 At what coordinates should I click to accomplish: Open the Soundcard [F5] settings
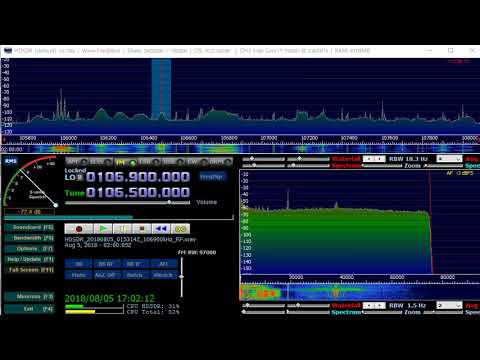point(30,227)
